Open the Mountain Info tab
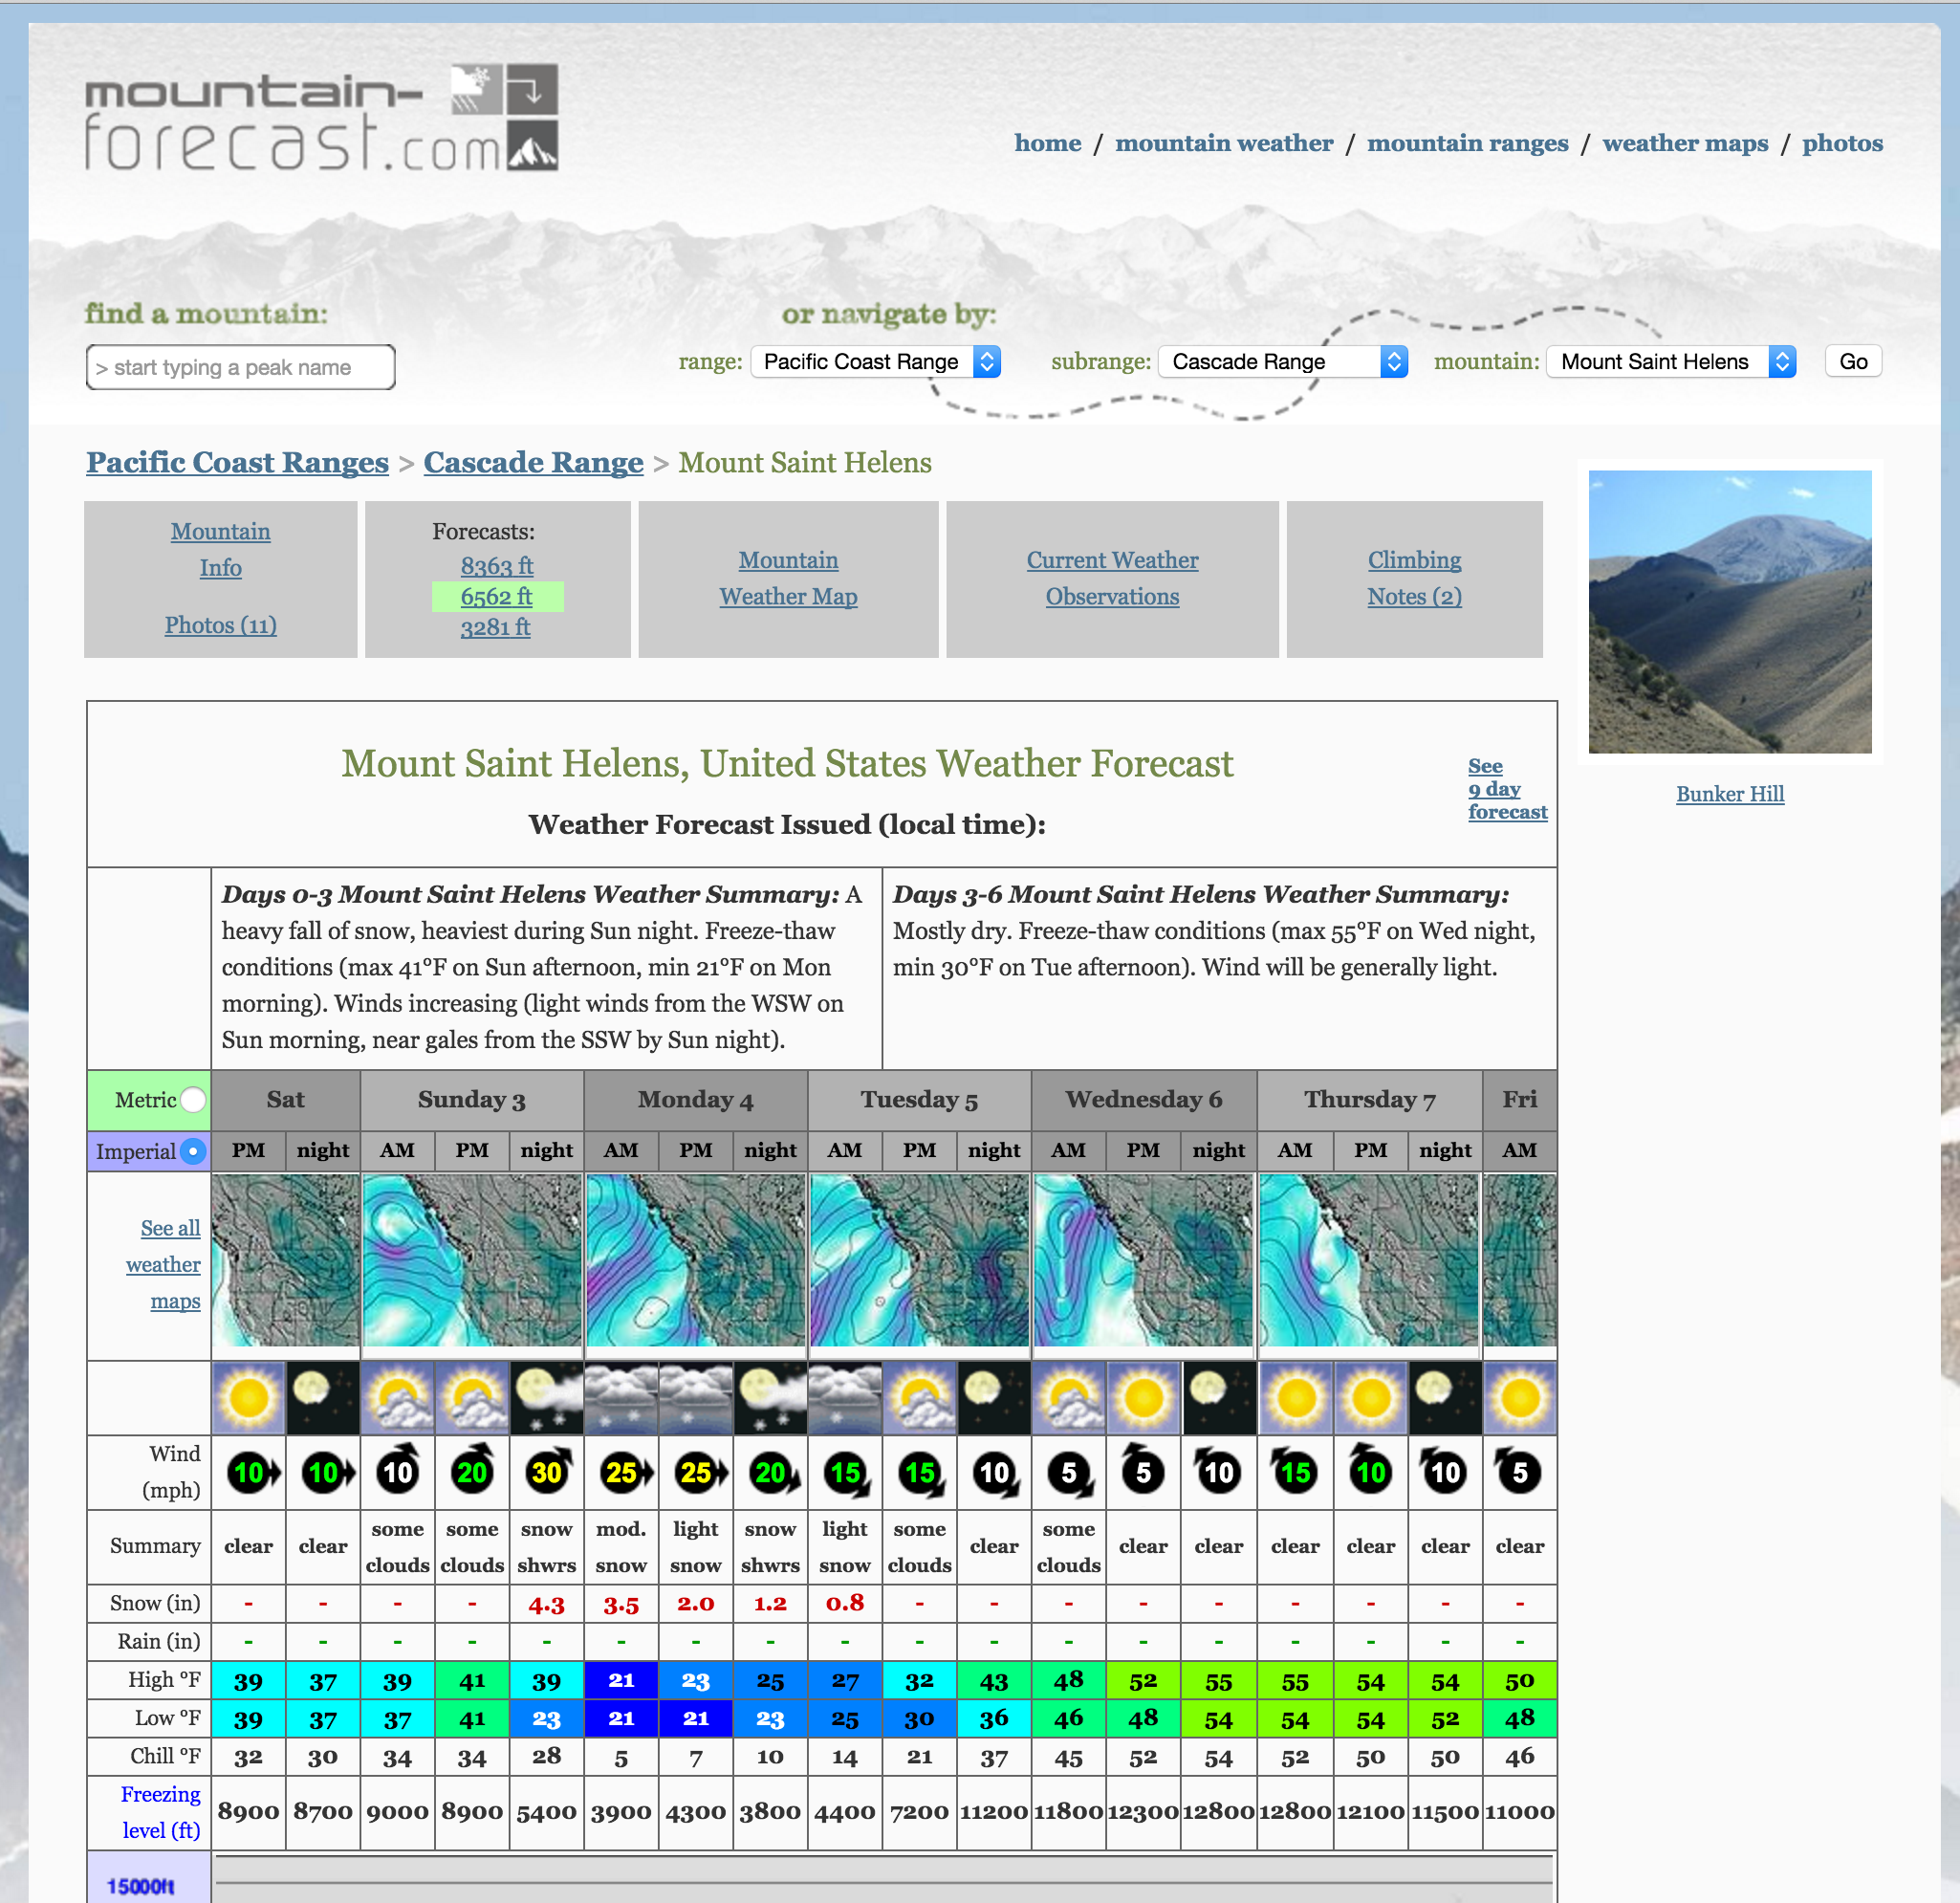Viewport: 1960px width, 1903px height. (220, 549)
